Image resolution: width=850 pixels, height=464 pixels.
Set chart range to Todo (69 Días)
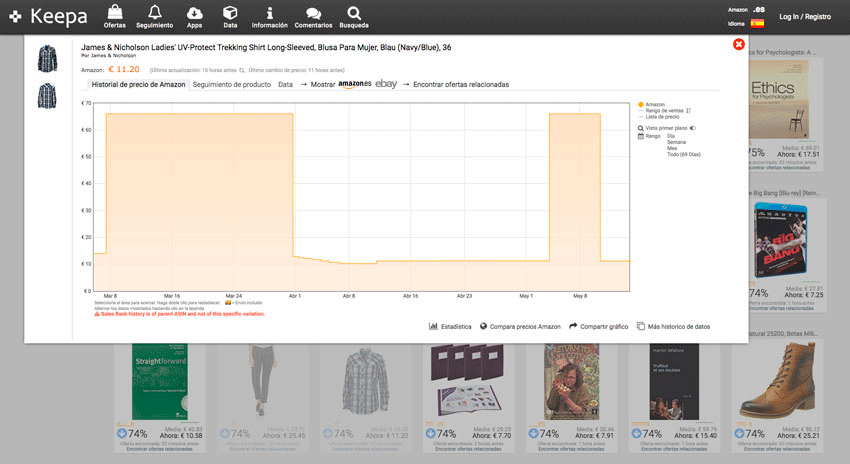(684, 154)
